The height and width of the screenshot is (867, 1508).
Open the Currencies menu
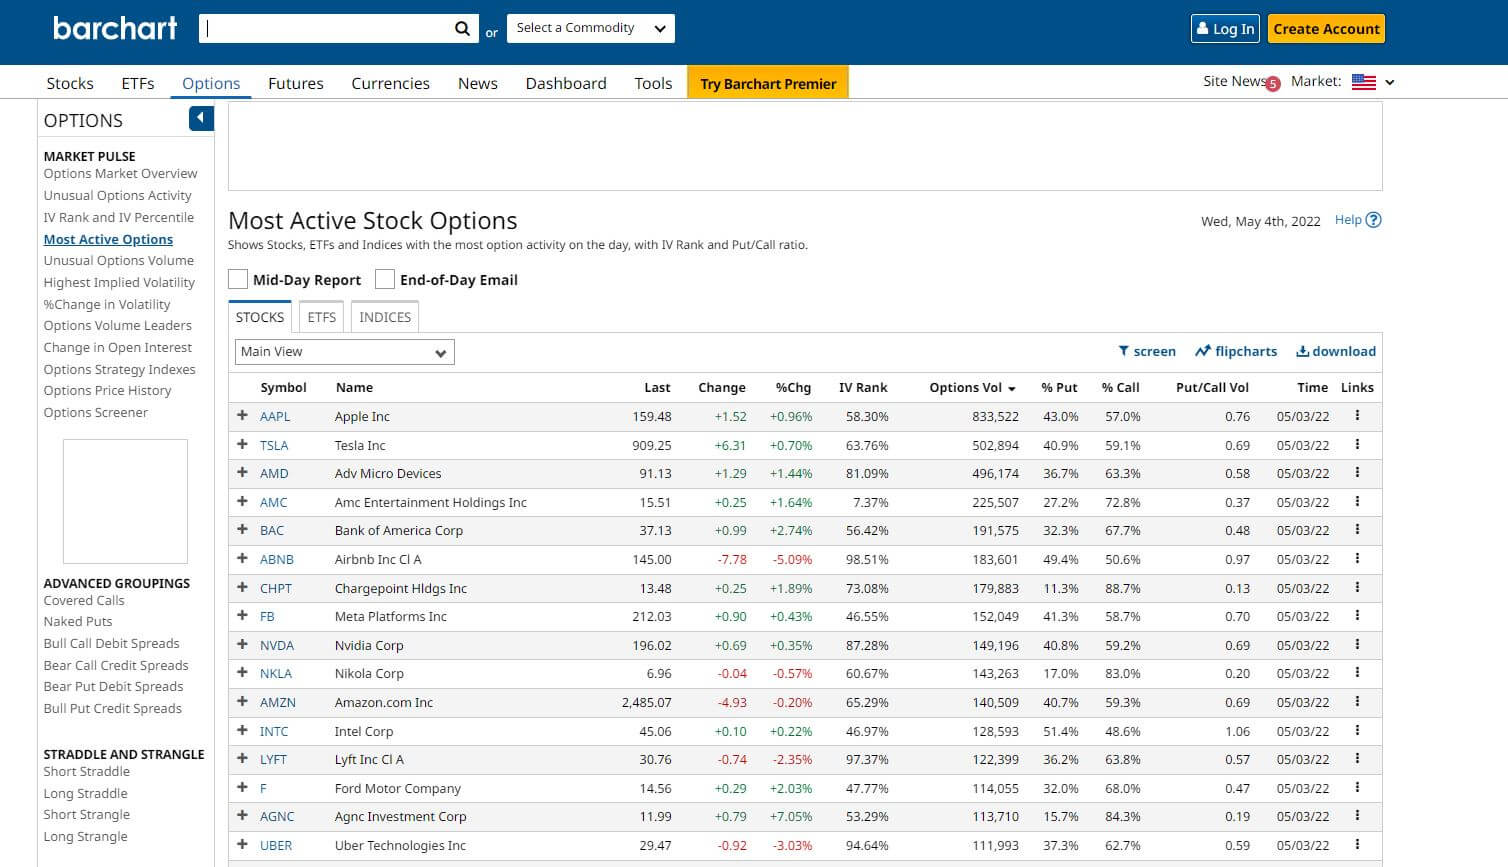pos(390,83)
